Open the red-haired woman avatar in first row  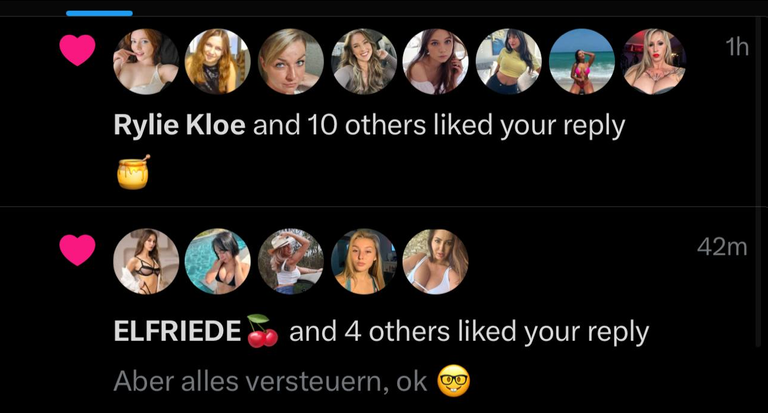[x=146, y=61]
